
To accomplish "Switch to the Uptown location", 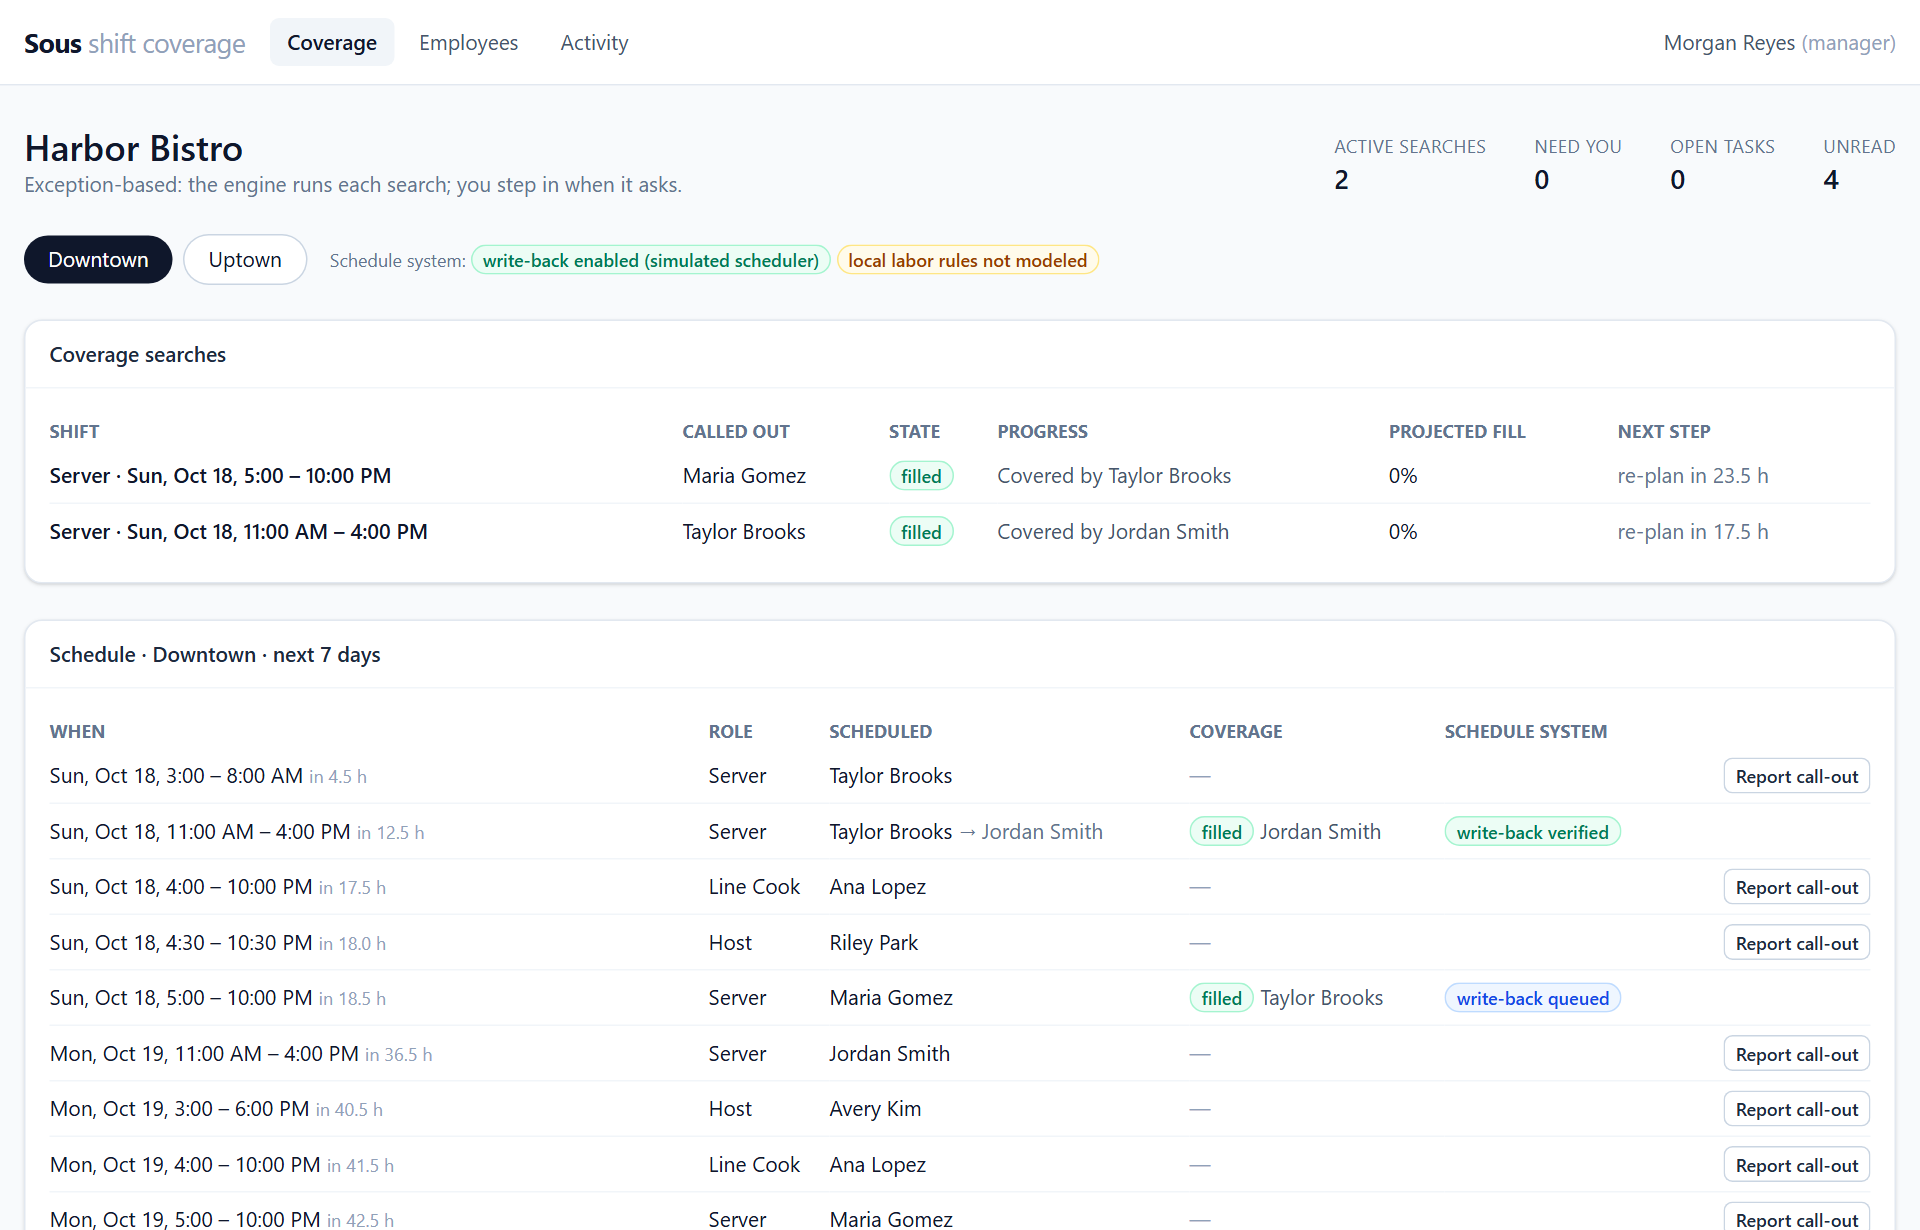I will click(245, 260).
